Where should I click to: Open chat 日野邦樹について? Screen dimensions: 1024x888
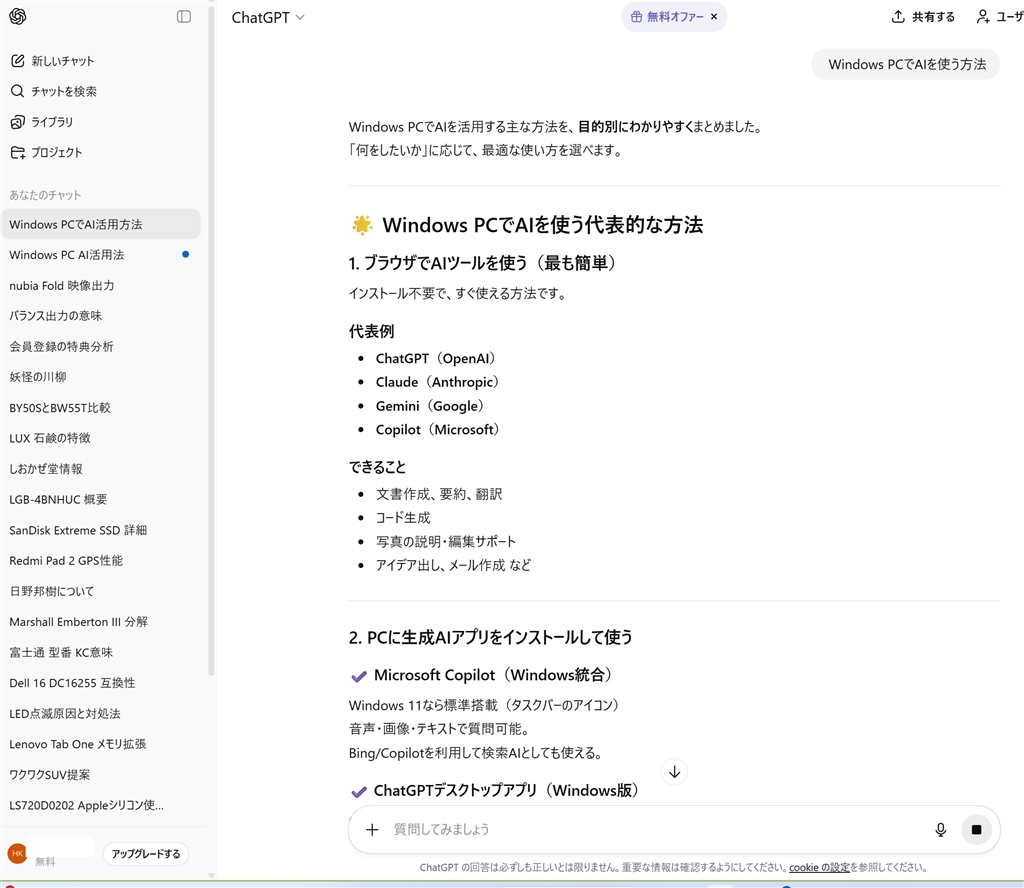point(101,591)
